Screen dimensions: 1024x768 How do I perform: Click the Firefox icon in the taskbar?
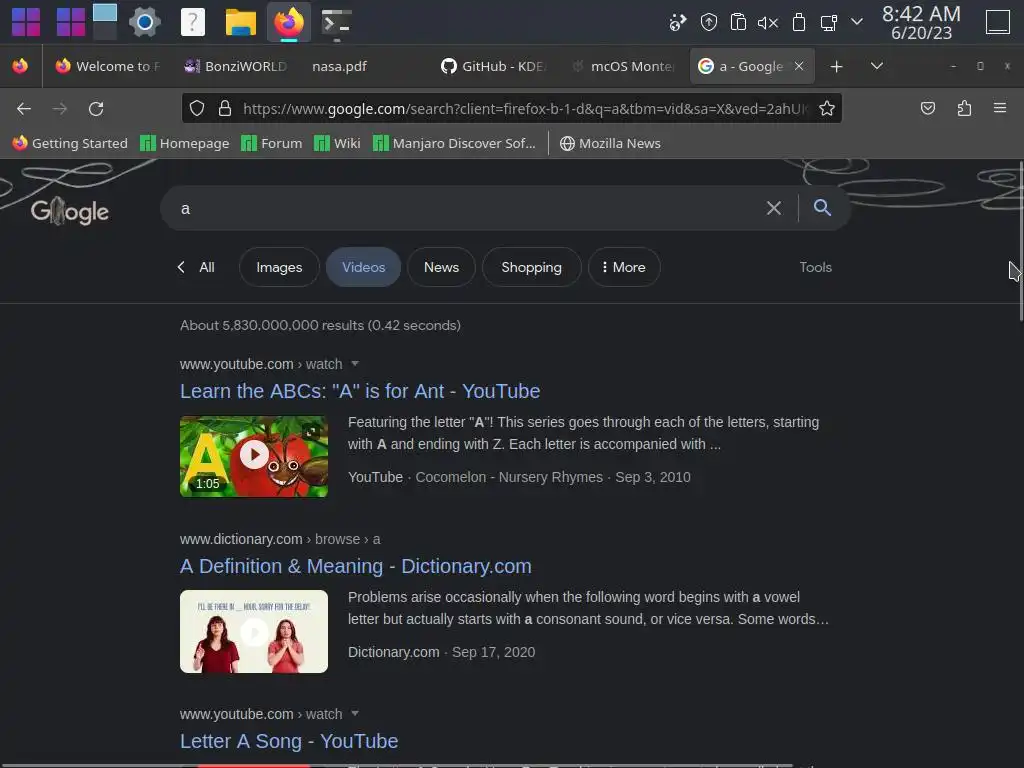pos(289,22)
